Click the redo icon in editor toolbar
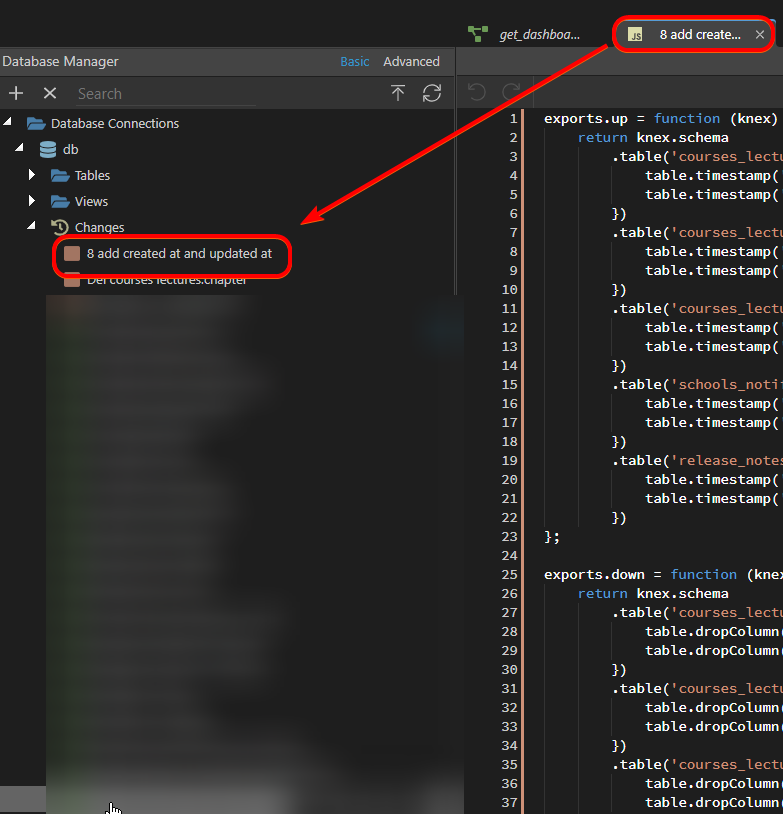This screenshot has height=814, width=783. [511, 92]
